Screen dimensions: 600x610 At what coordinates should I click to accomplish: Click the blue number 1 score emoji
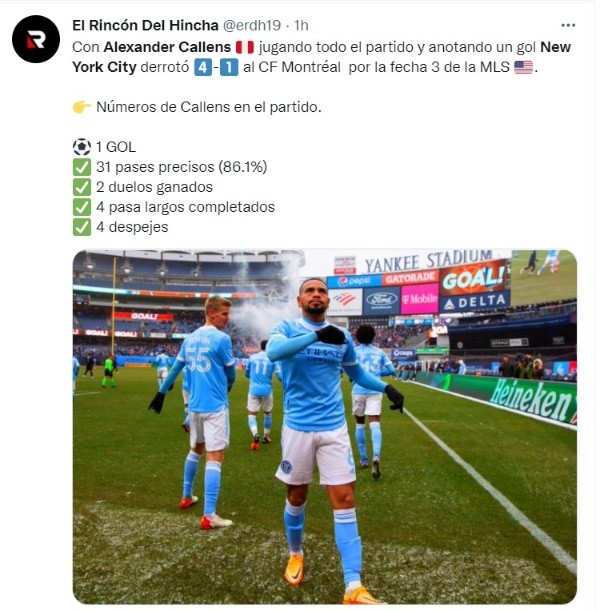click(229, 67)
